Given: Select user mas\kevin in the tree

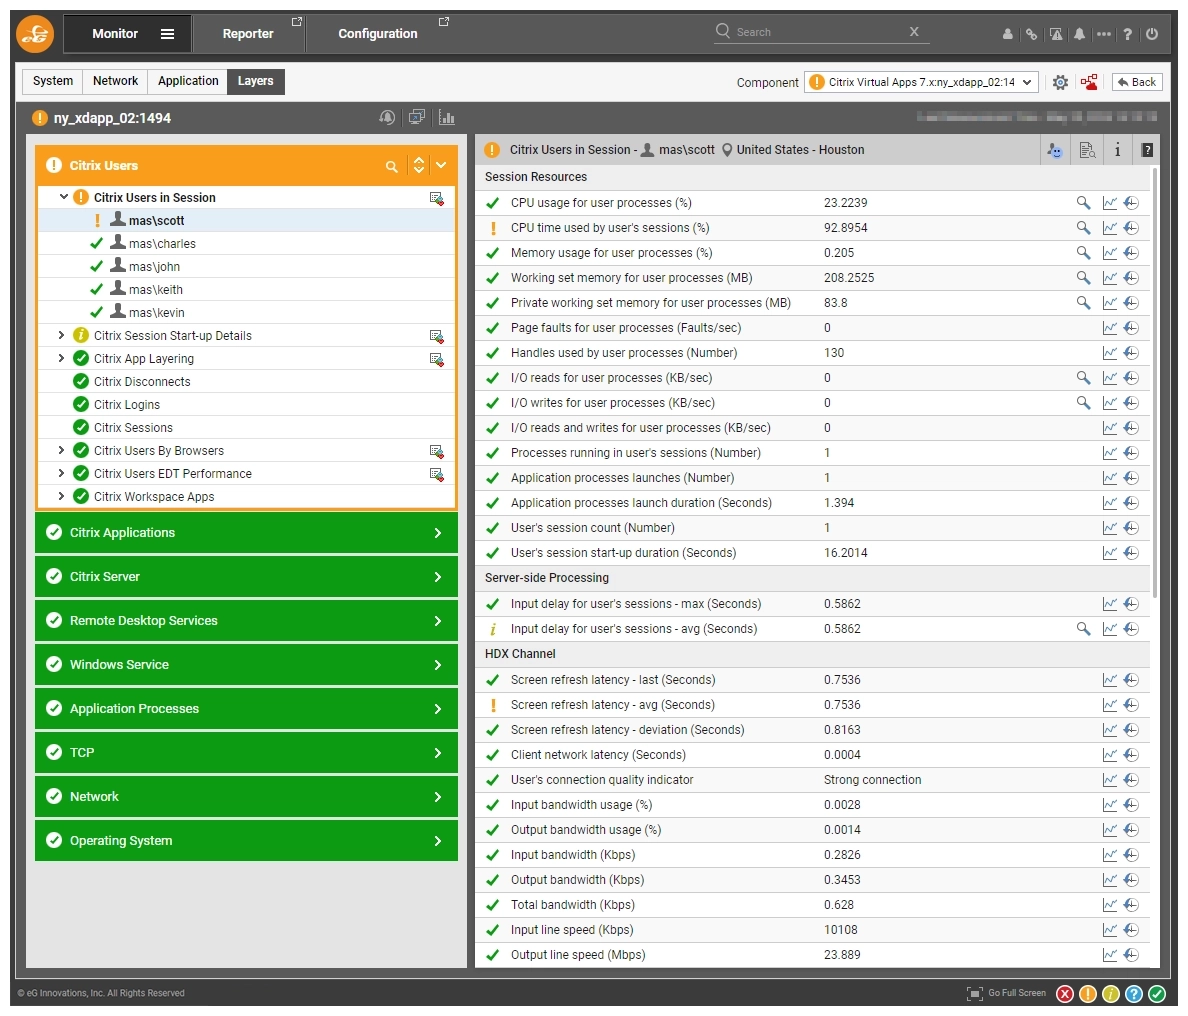Looking at the screenshot, I should click(x=156, y=313).
